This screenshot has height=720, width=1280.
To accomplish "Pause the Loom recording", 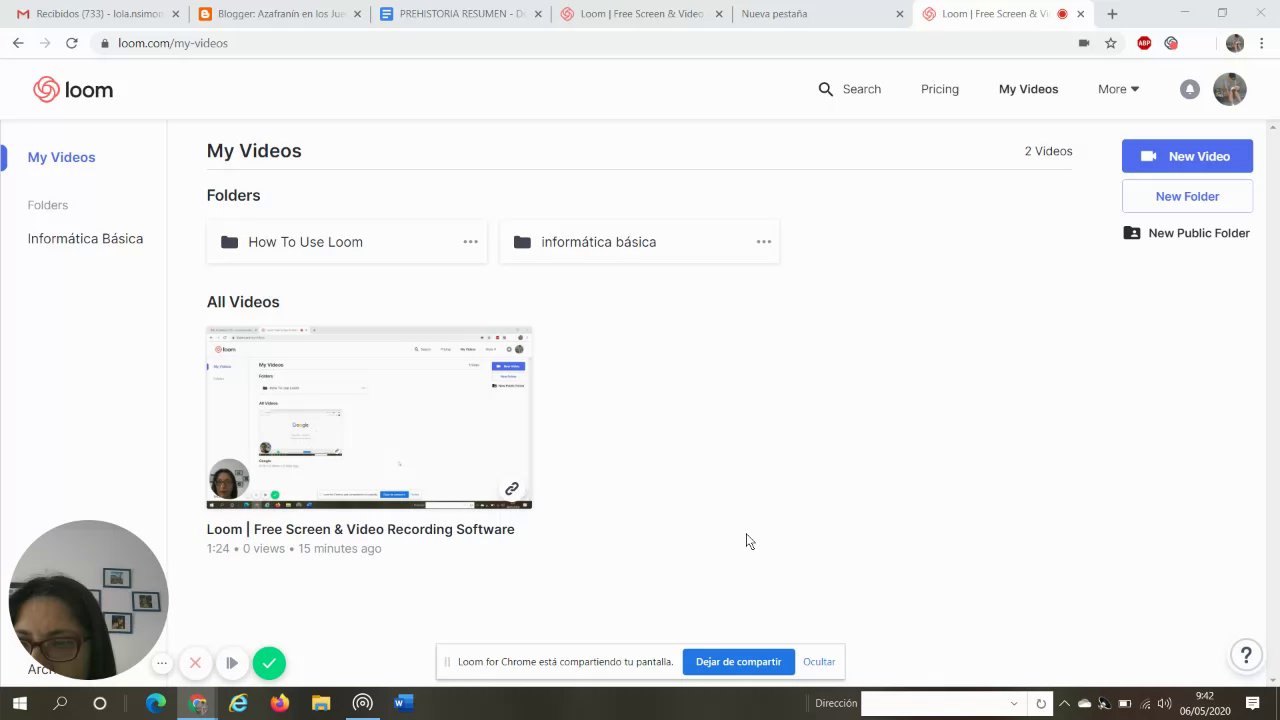I will (232, 663).
